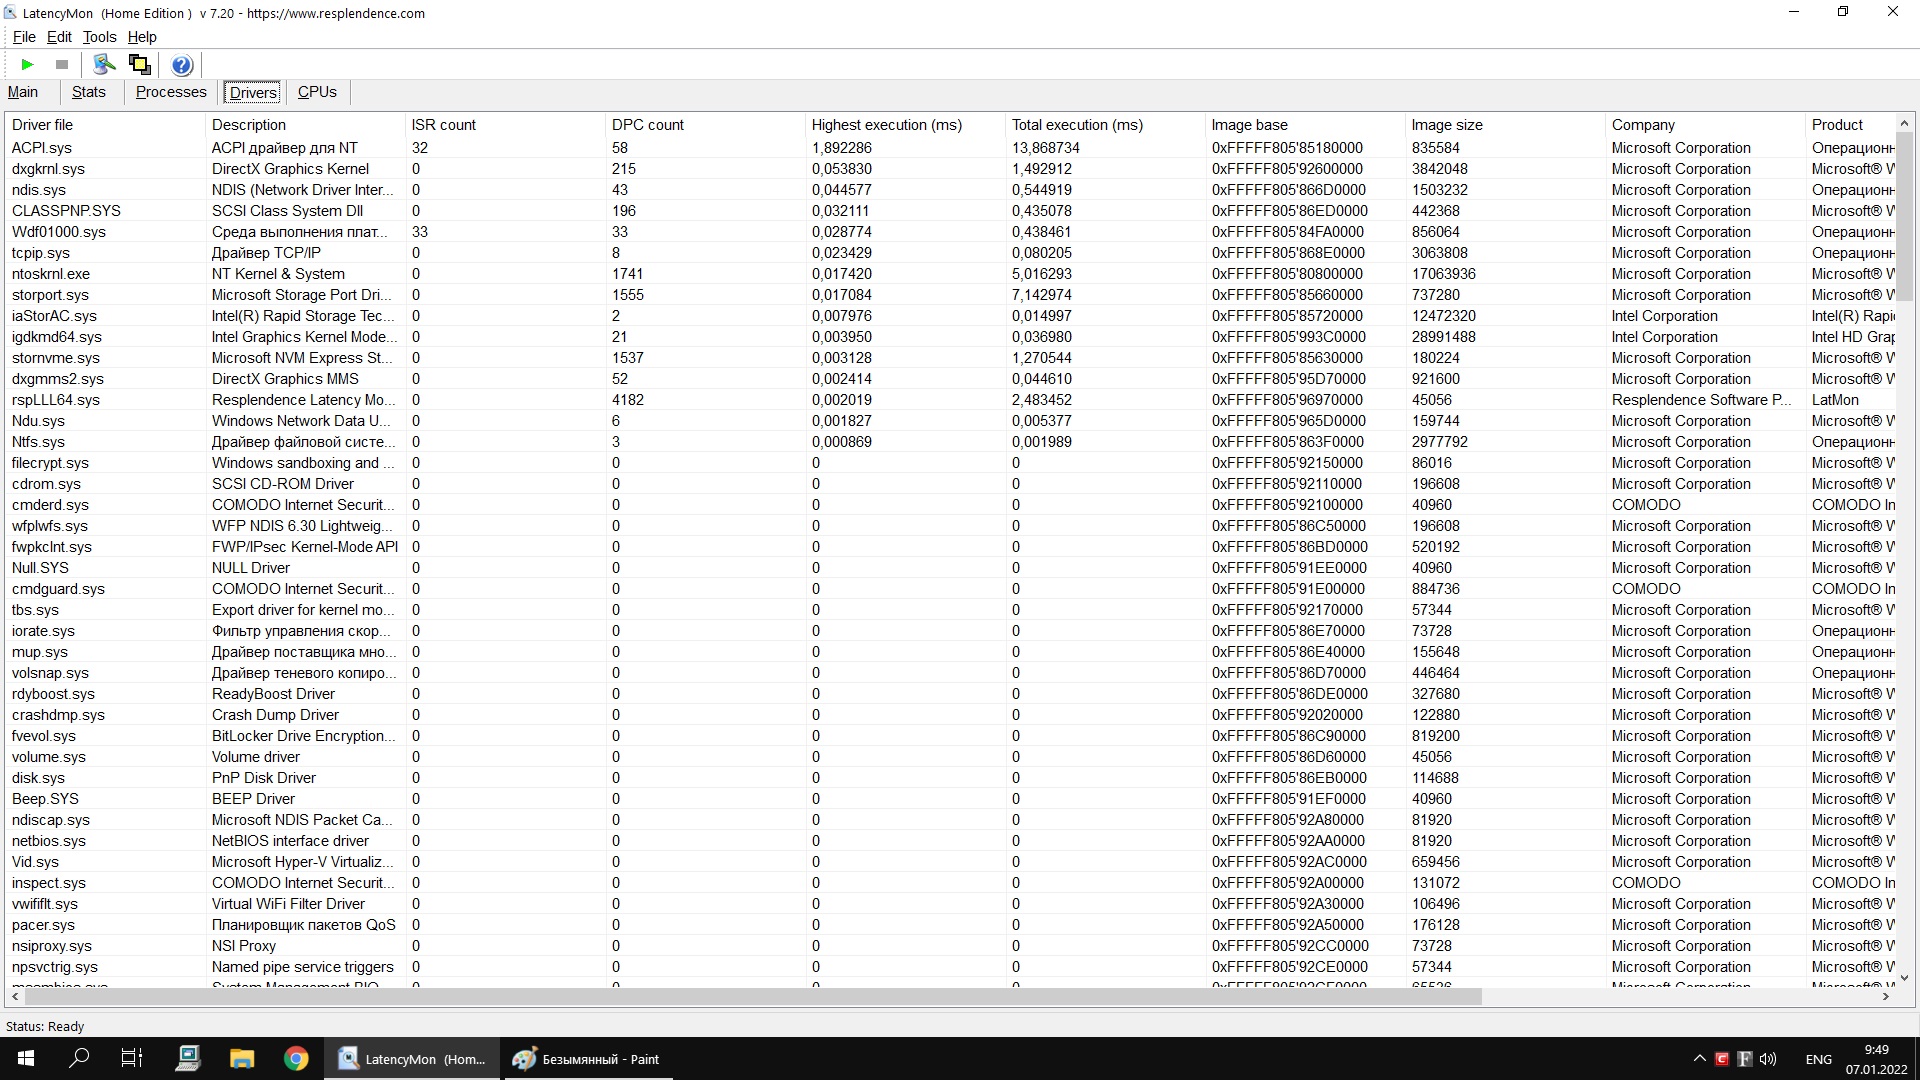Select the ACPI.sys driver row
This screenshot has height=1080, width=1920.
pyautogui.click(x=42, y=148)
